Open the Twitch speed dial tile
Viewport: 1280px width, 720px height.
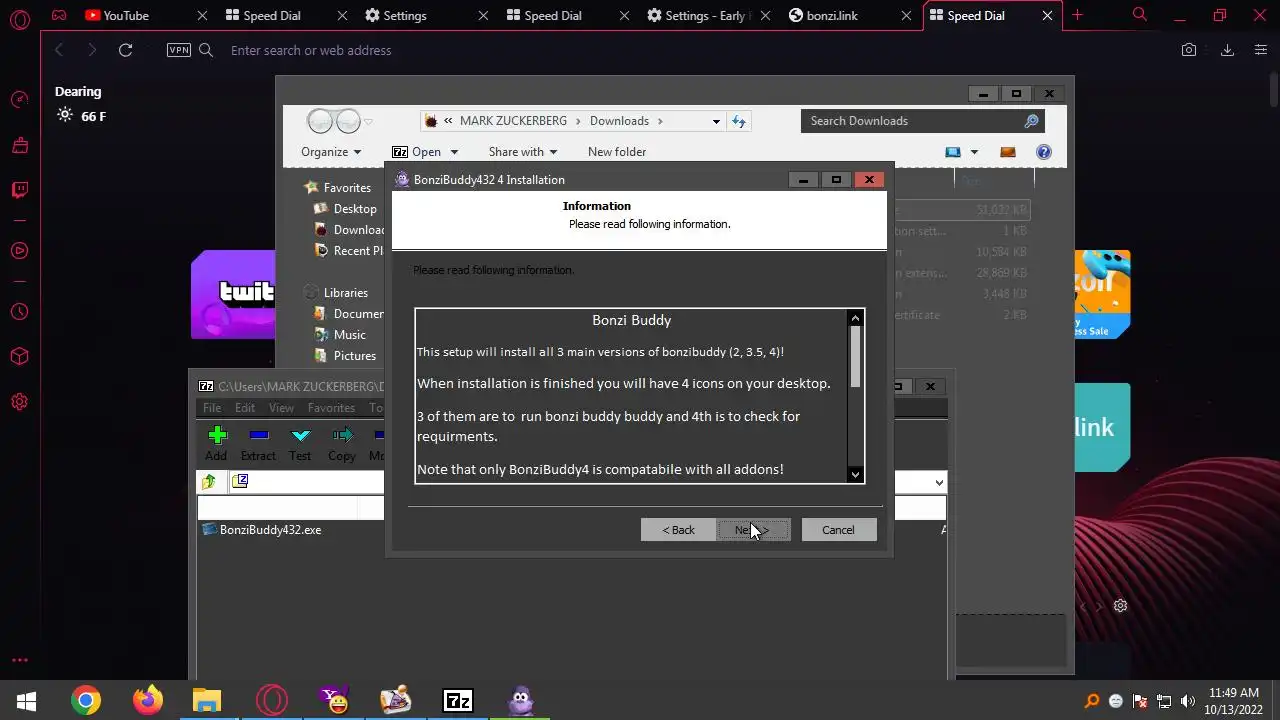(x=233, y=295)
